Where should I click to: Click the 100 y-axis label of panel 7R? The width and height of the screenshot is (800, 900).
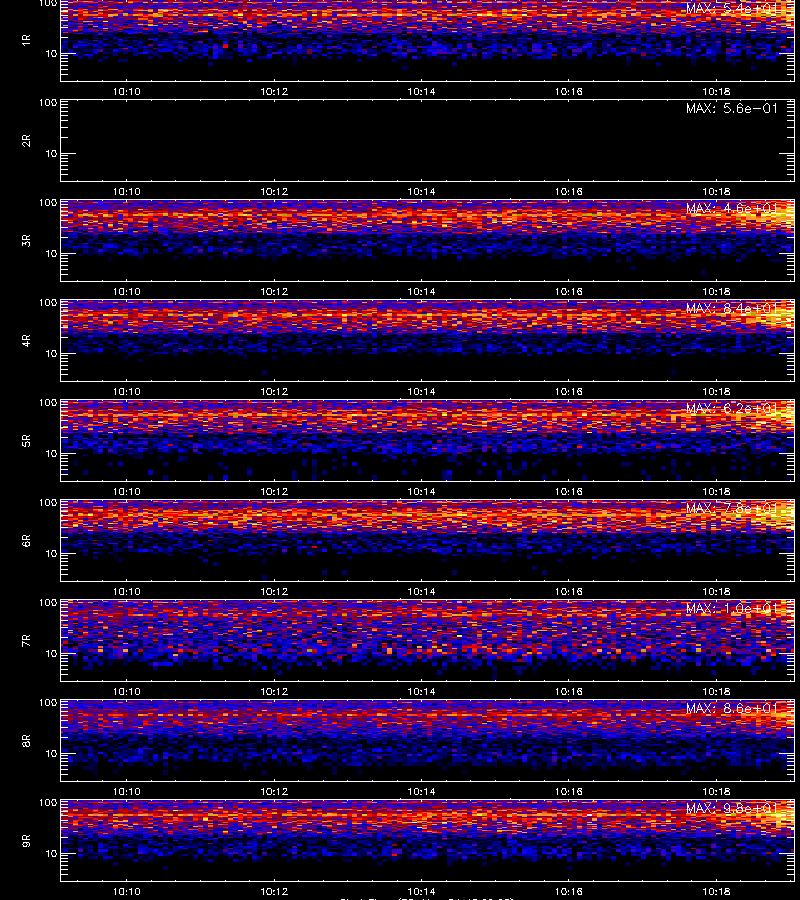[48, 603]
